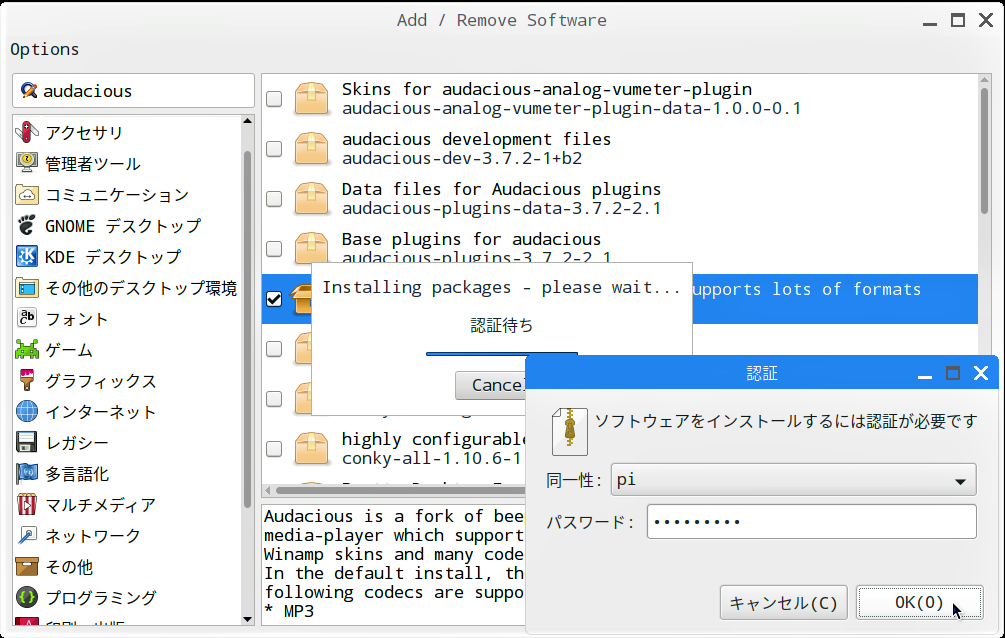
Task: Open the グラフィックス paintbrush icon
Action: (27, 380)
